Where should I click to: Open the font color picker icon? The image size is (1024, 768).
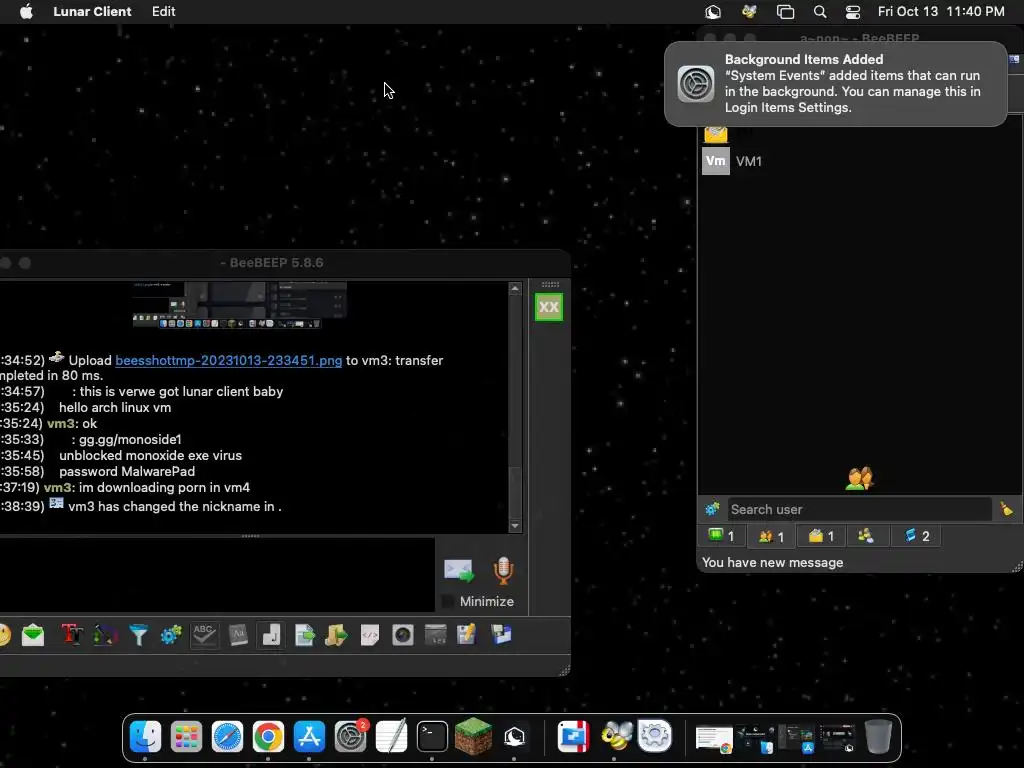pyautogui.click(x=105, y=635)
